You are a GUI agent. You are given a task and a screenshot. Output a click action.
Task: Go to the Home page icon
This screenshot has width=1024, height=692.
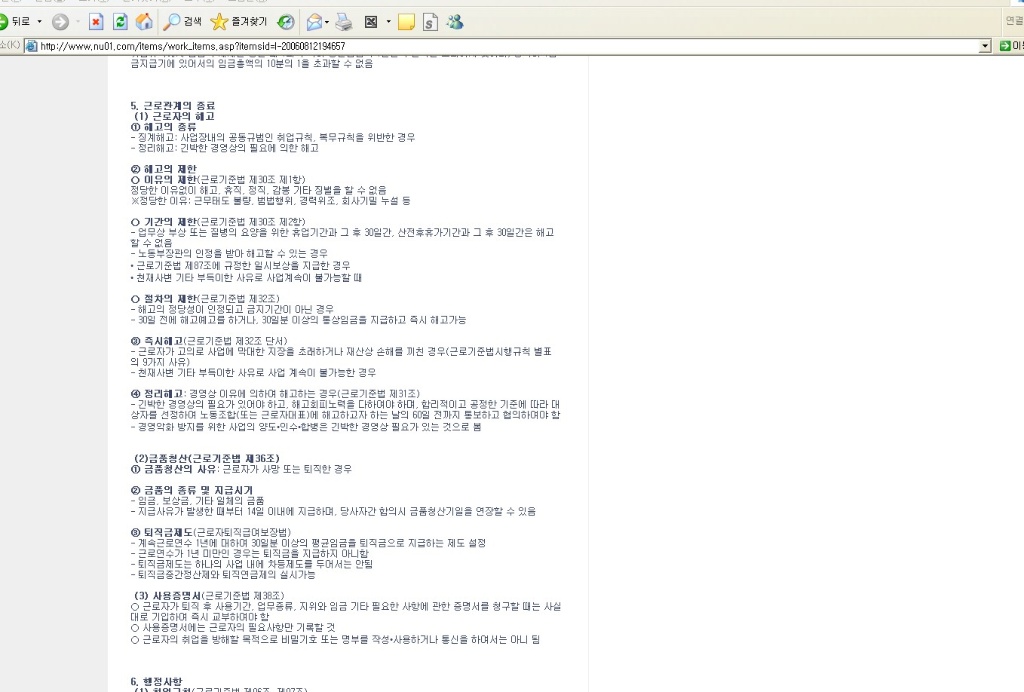click(x=144, y=22)
